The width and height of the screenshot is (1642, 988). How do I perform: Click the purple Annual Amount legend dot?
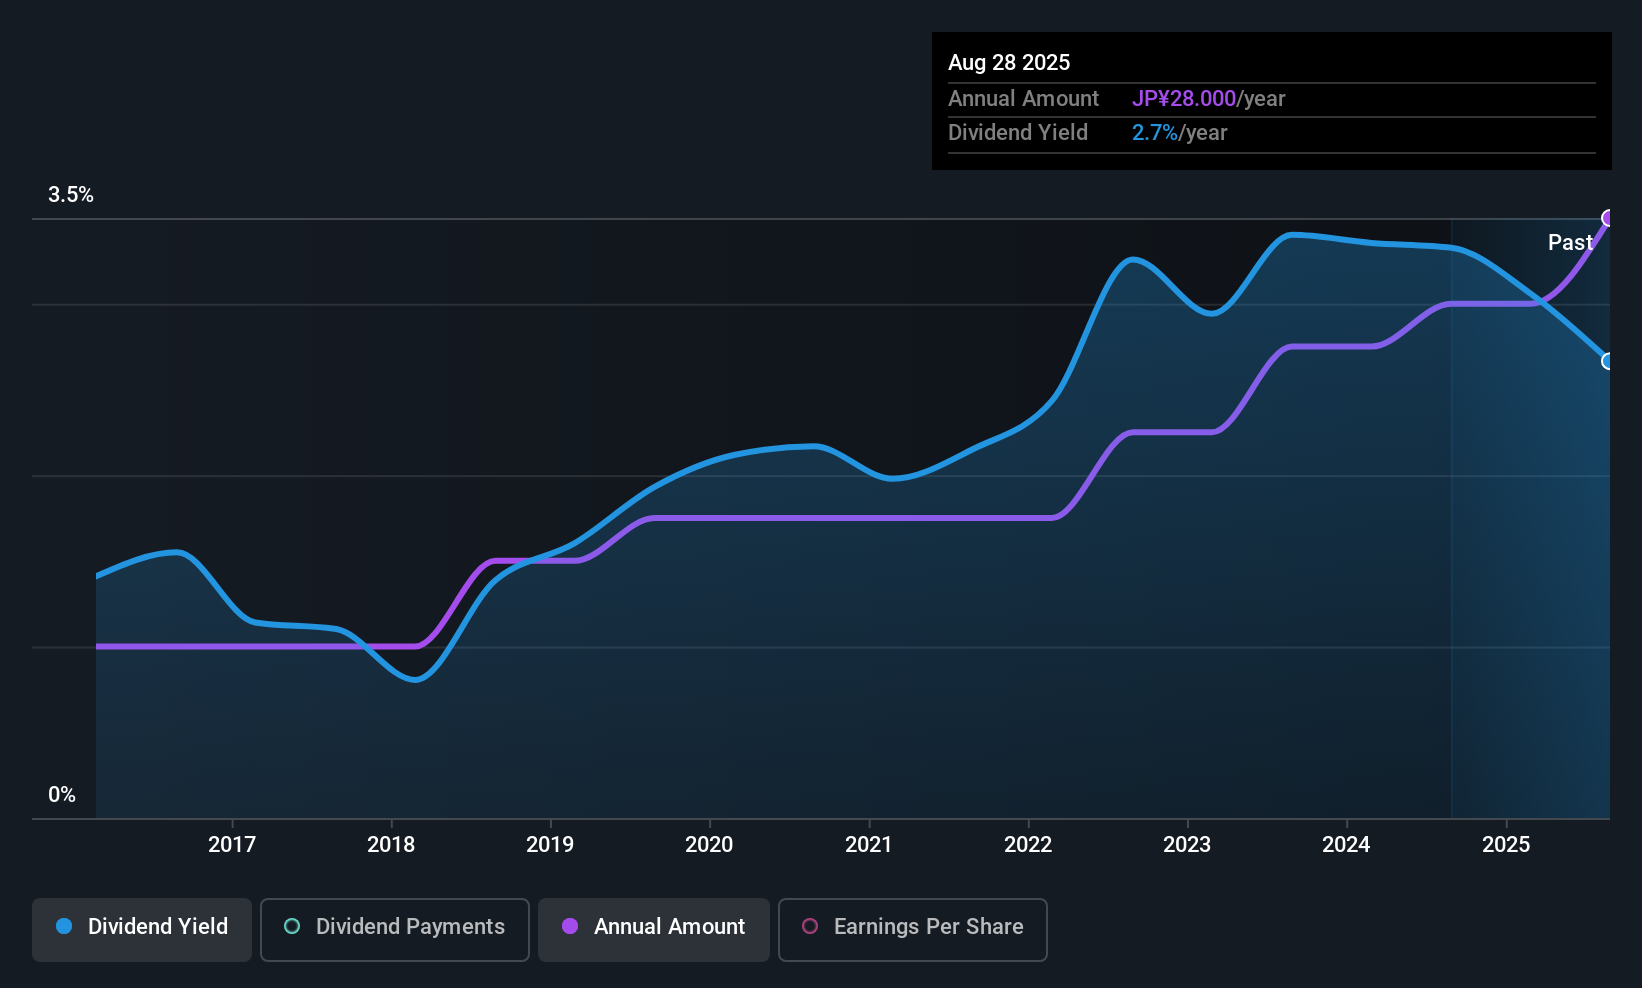[x=570, y=927]
